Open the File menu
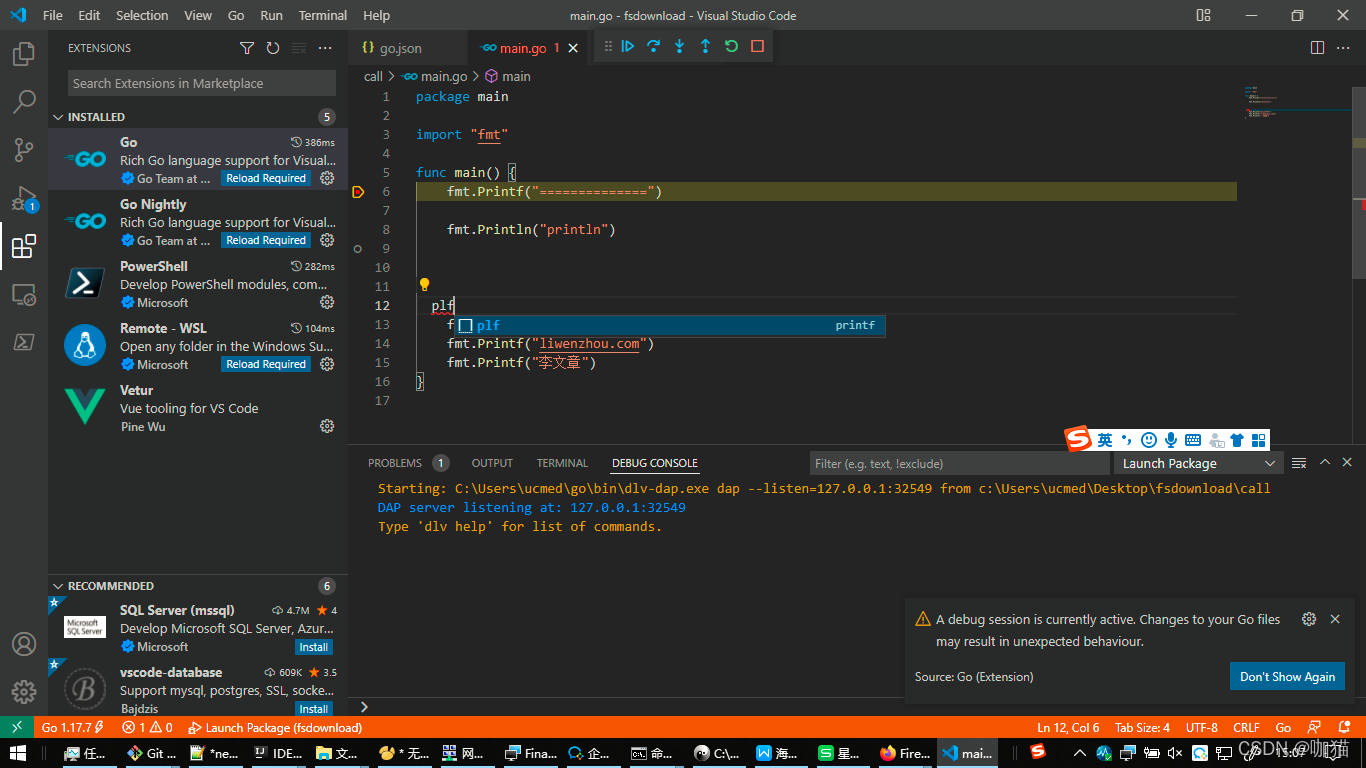The width and height of the screenshot is (1366, 768). [52, 15]
